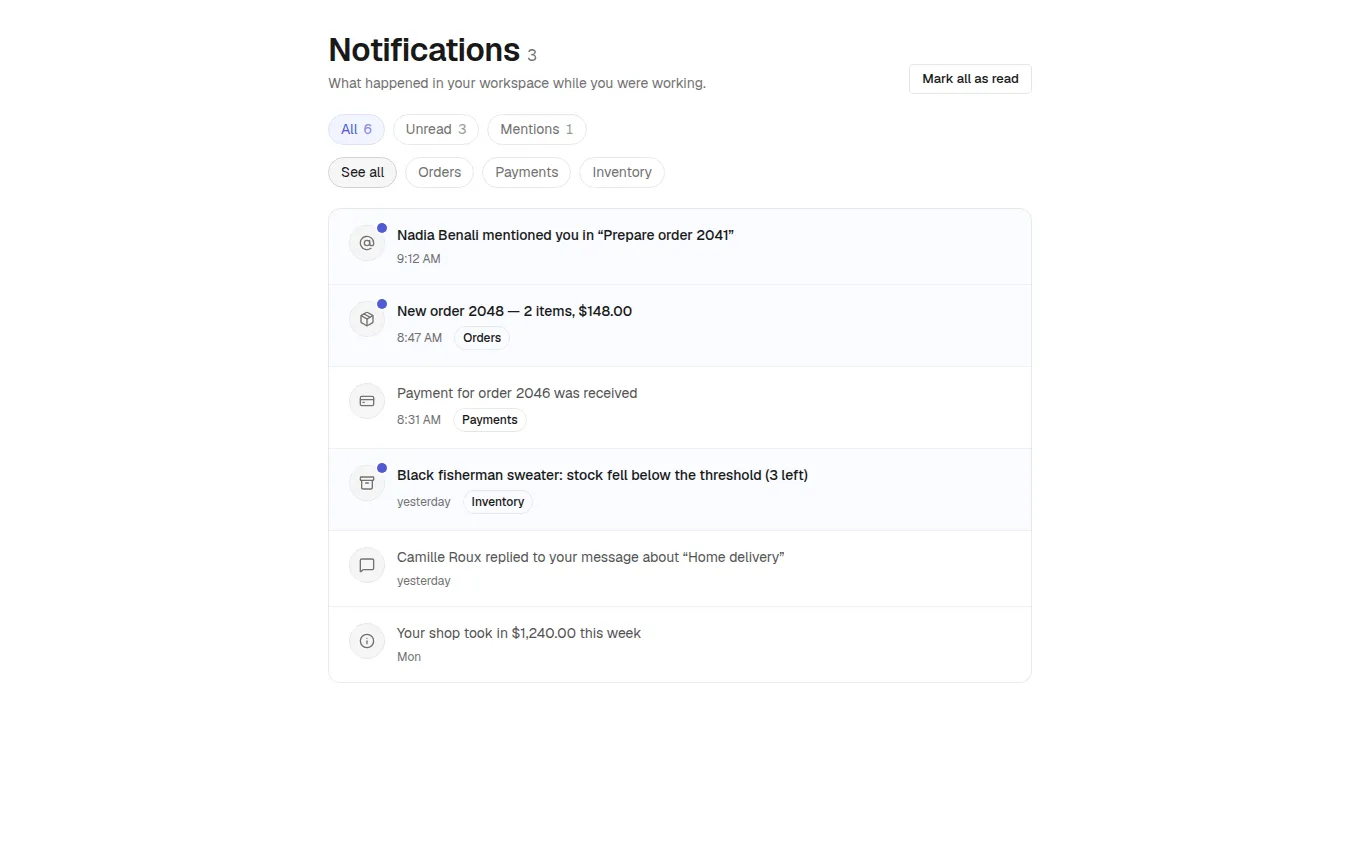Image resolution: width=1360 pixels, height=850 pixels.
Task: Click the archive box icon for Black fisherman sweater
Action: click(367, 483)
